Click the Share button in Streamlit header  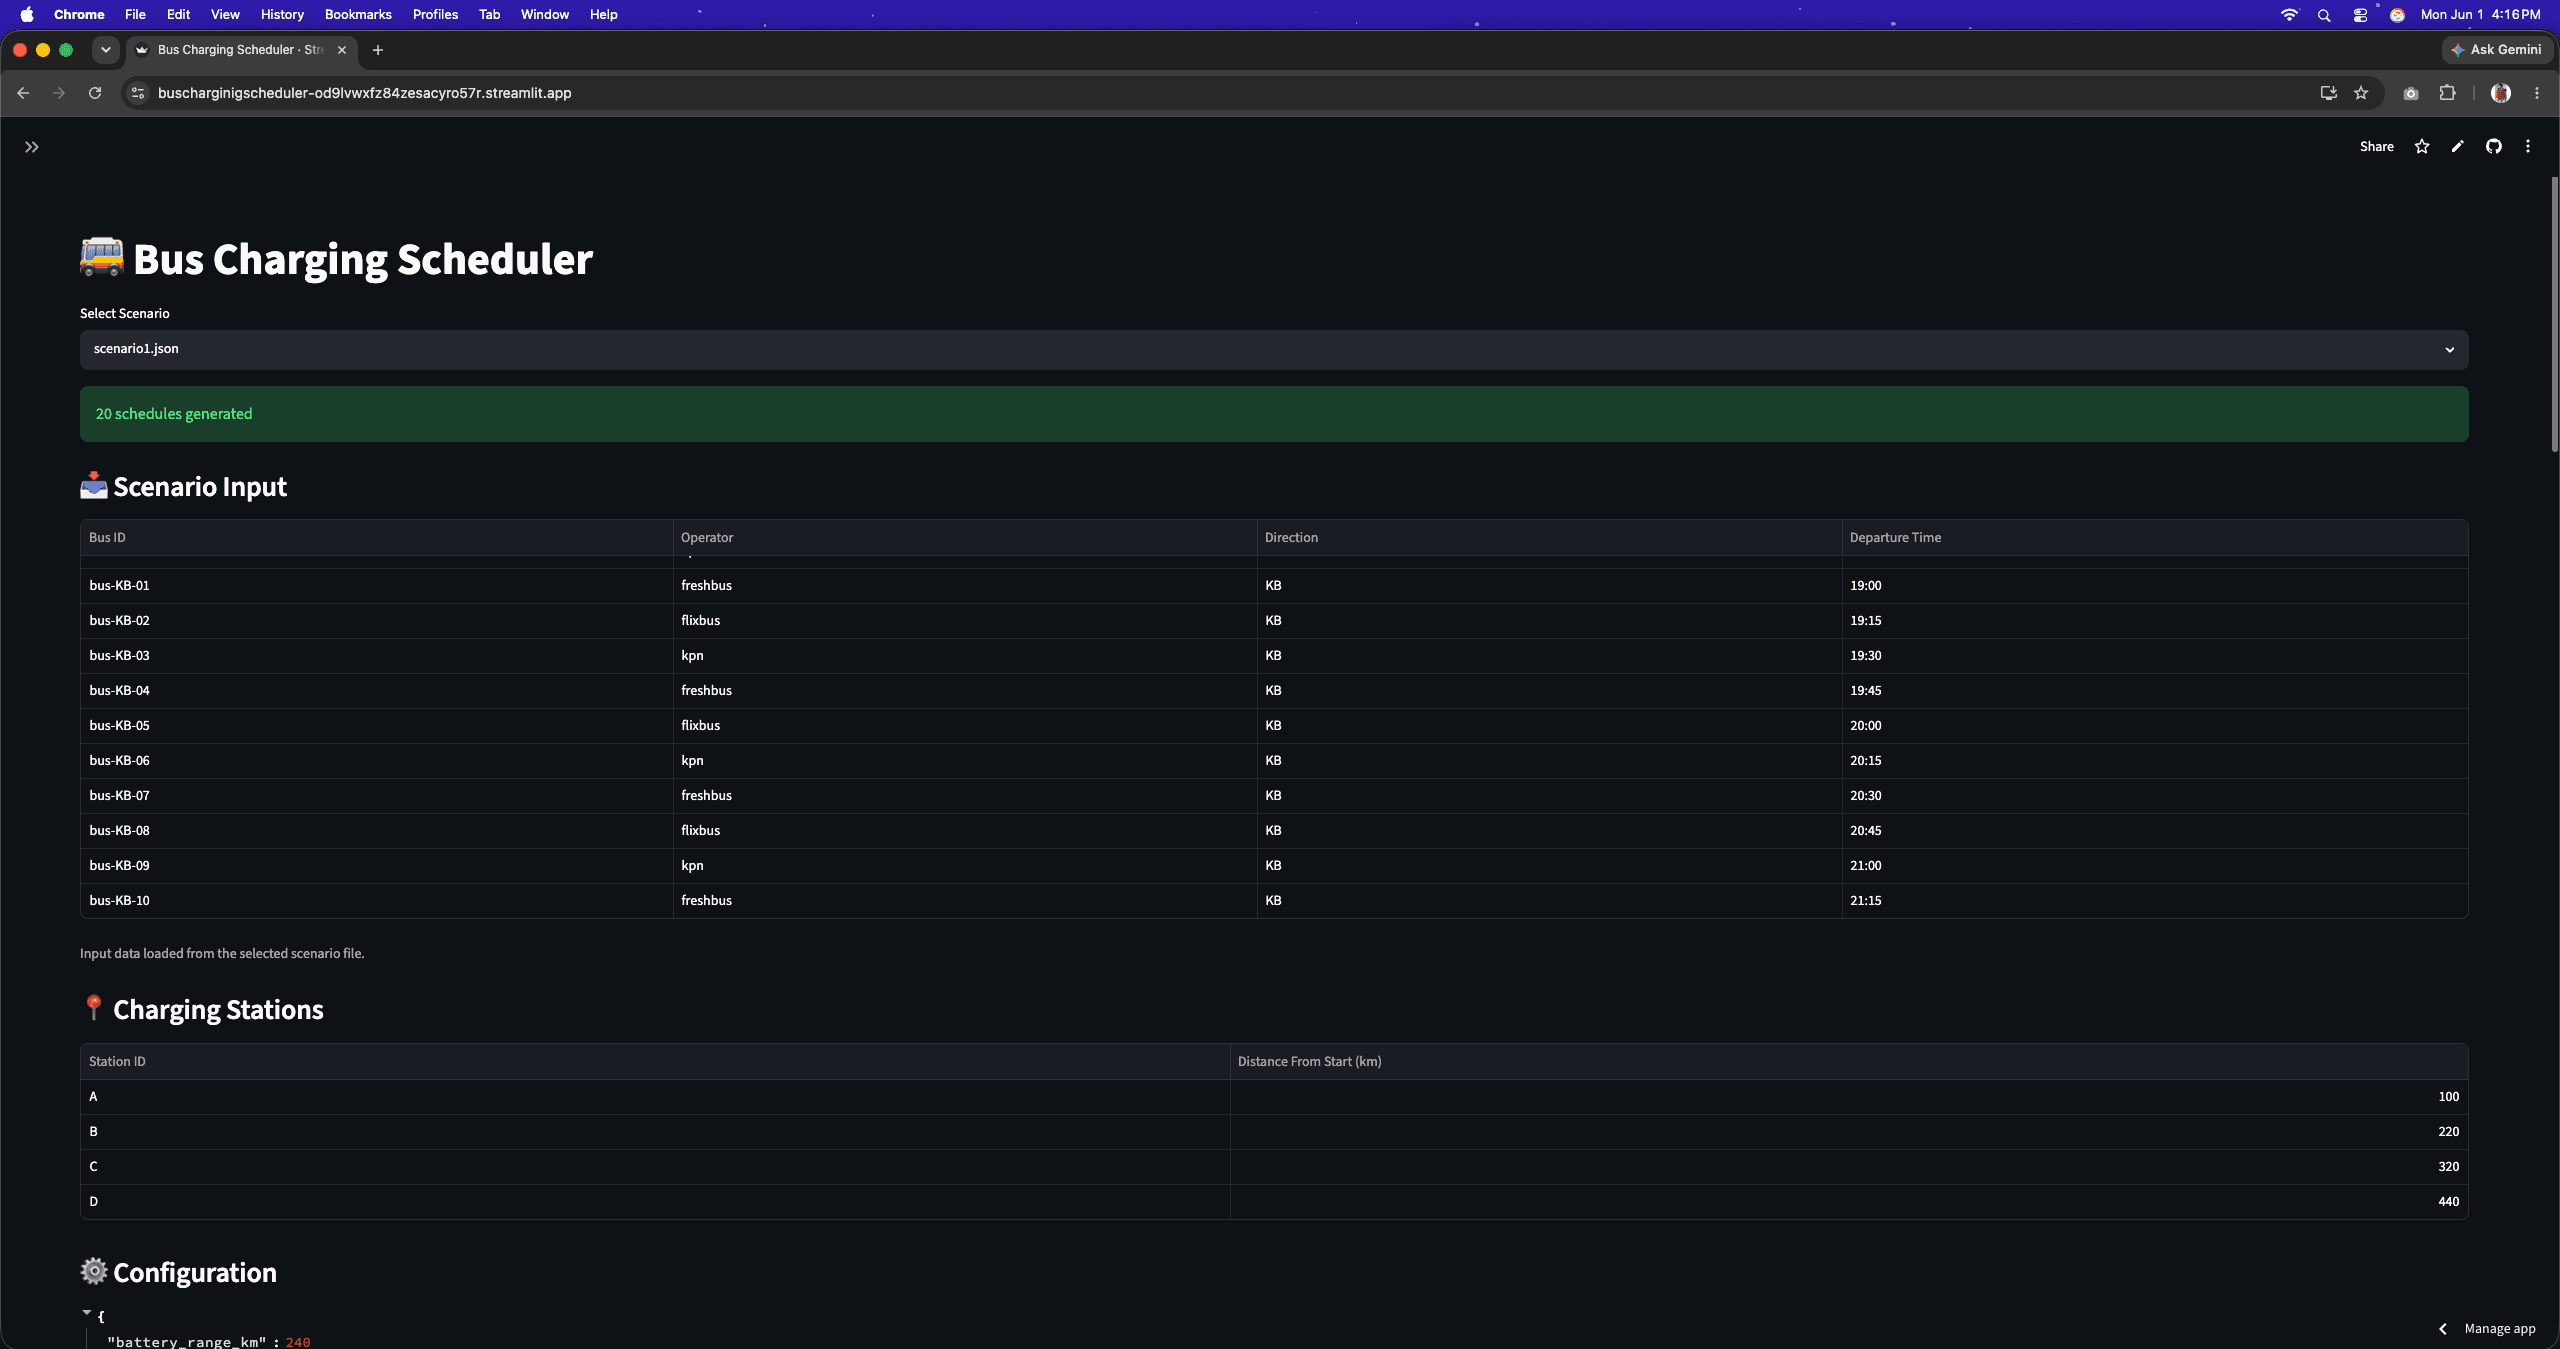click(x=2376, y=146)
